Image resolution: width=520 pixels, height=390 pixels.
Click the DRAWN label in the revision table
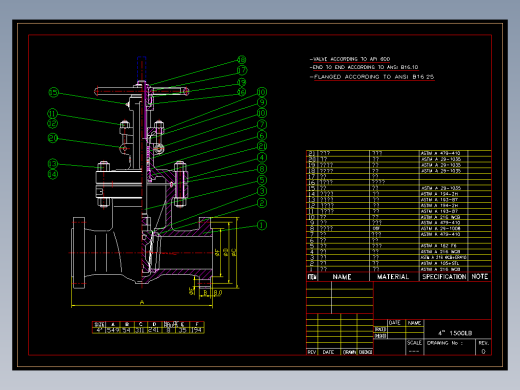349,352
